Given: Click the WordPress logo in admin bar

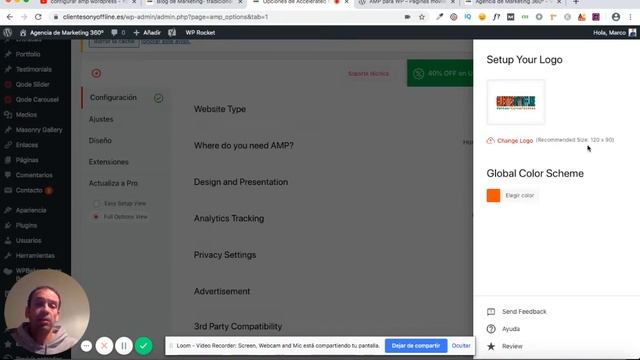Looking at the screenshot, I should click(x=7, y=33).
